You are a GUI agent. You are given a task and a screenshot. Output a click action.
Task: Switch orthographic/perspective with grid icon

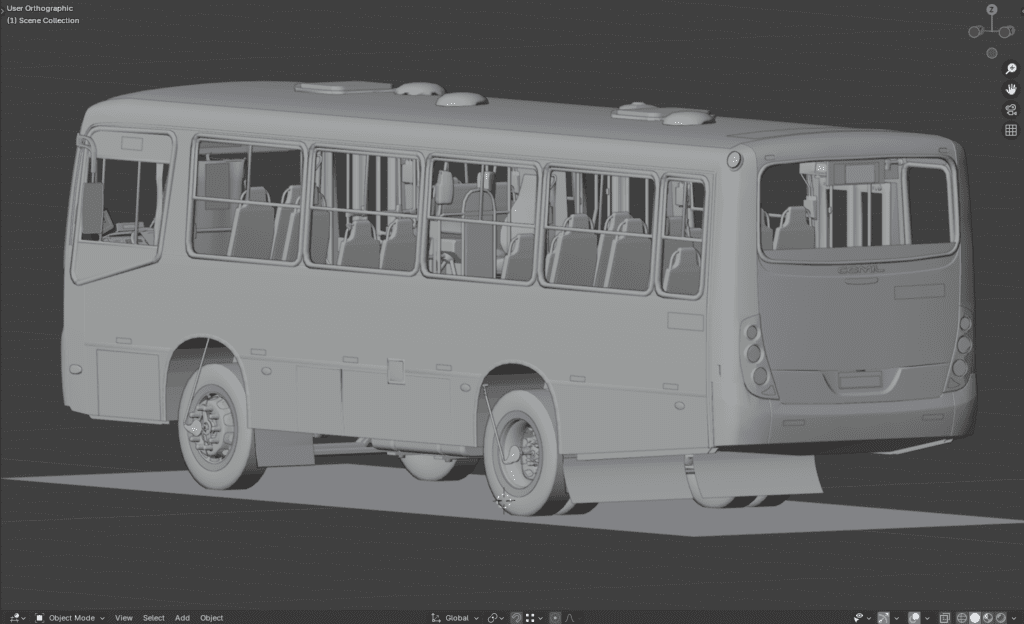[1011, 130]
